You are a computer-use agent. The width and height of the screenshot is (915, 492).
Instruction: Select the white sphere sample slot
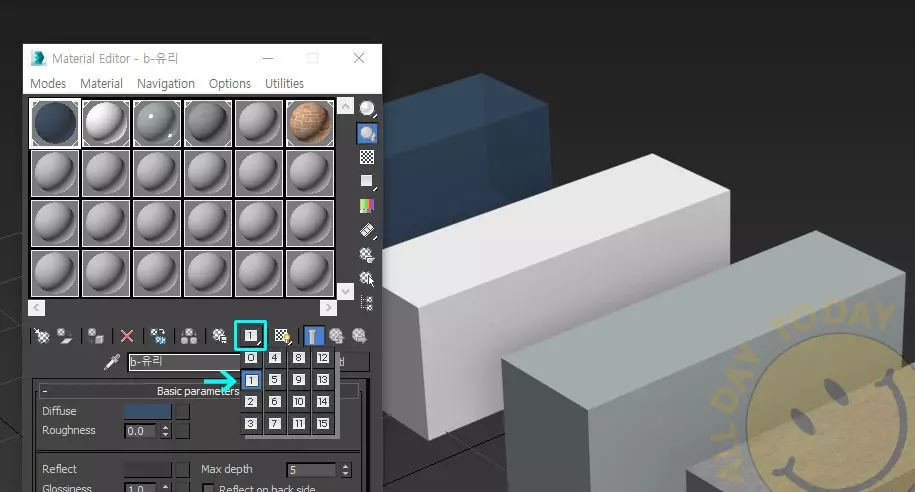pos(106,123)
